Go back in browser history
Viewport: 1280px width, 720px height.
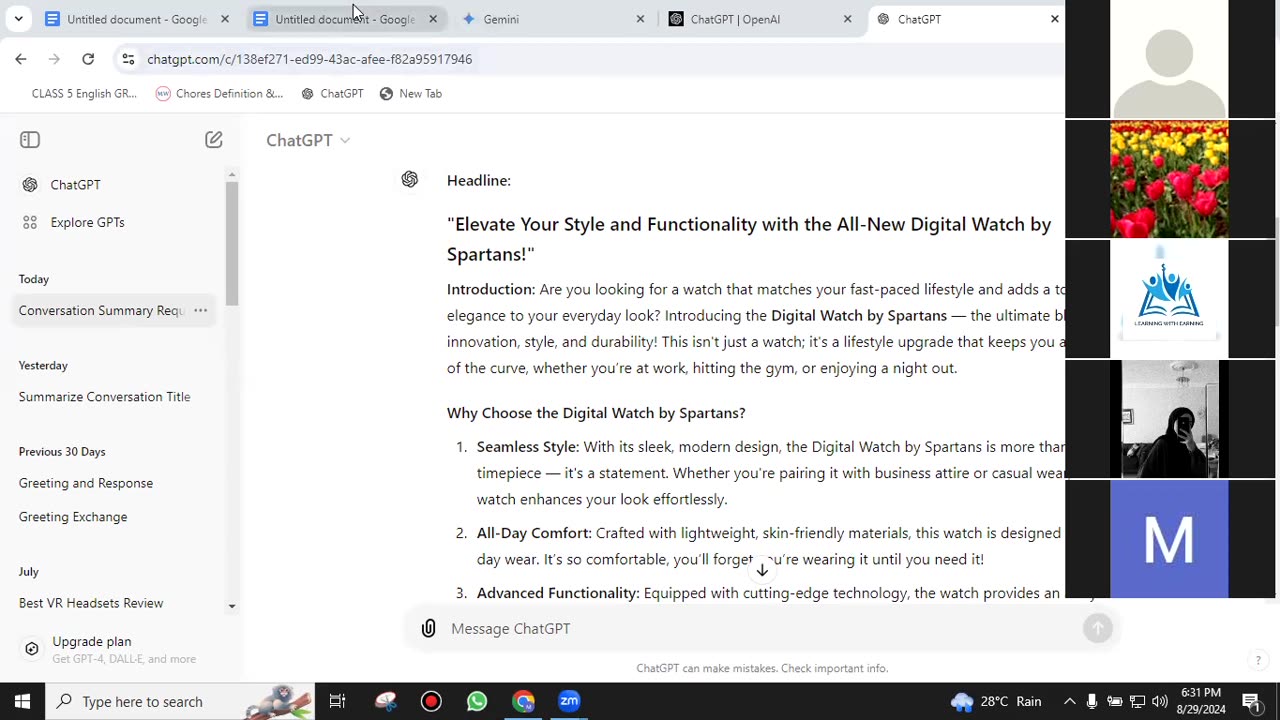tap(21, 59)
